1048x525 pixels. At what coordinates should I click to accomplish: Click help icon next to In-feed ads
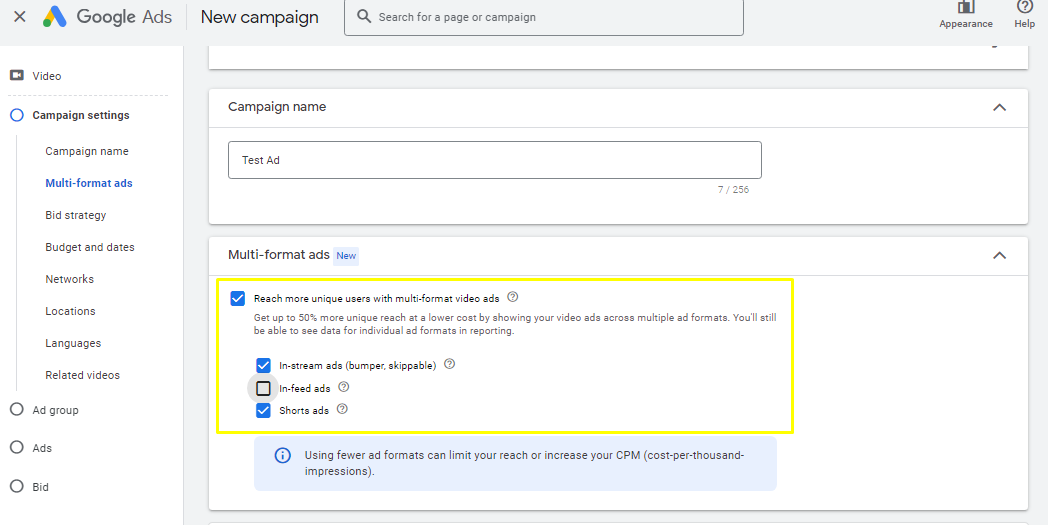(344, 387)
